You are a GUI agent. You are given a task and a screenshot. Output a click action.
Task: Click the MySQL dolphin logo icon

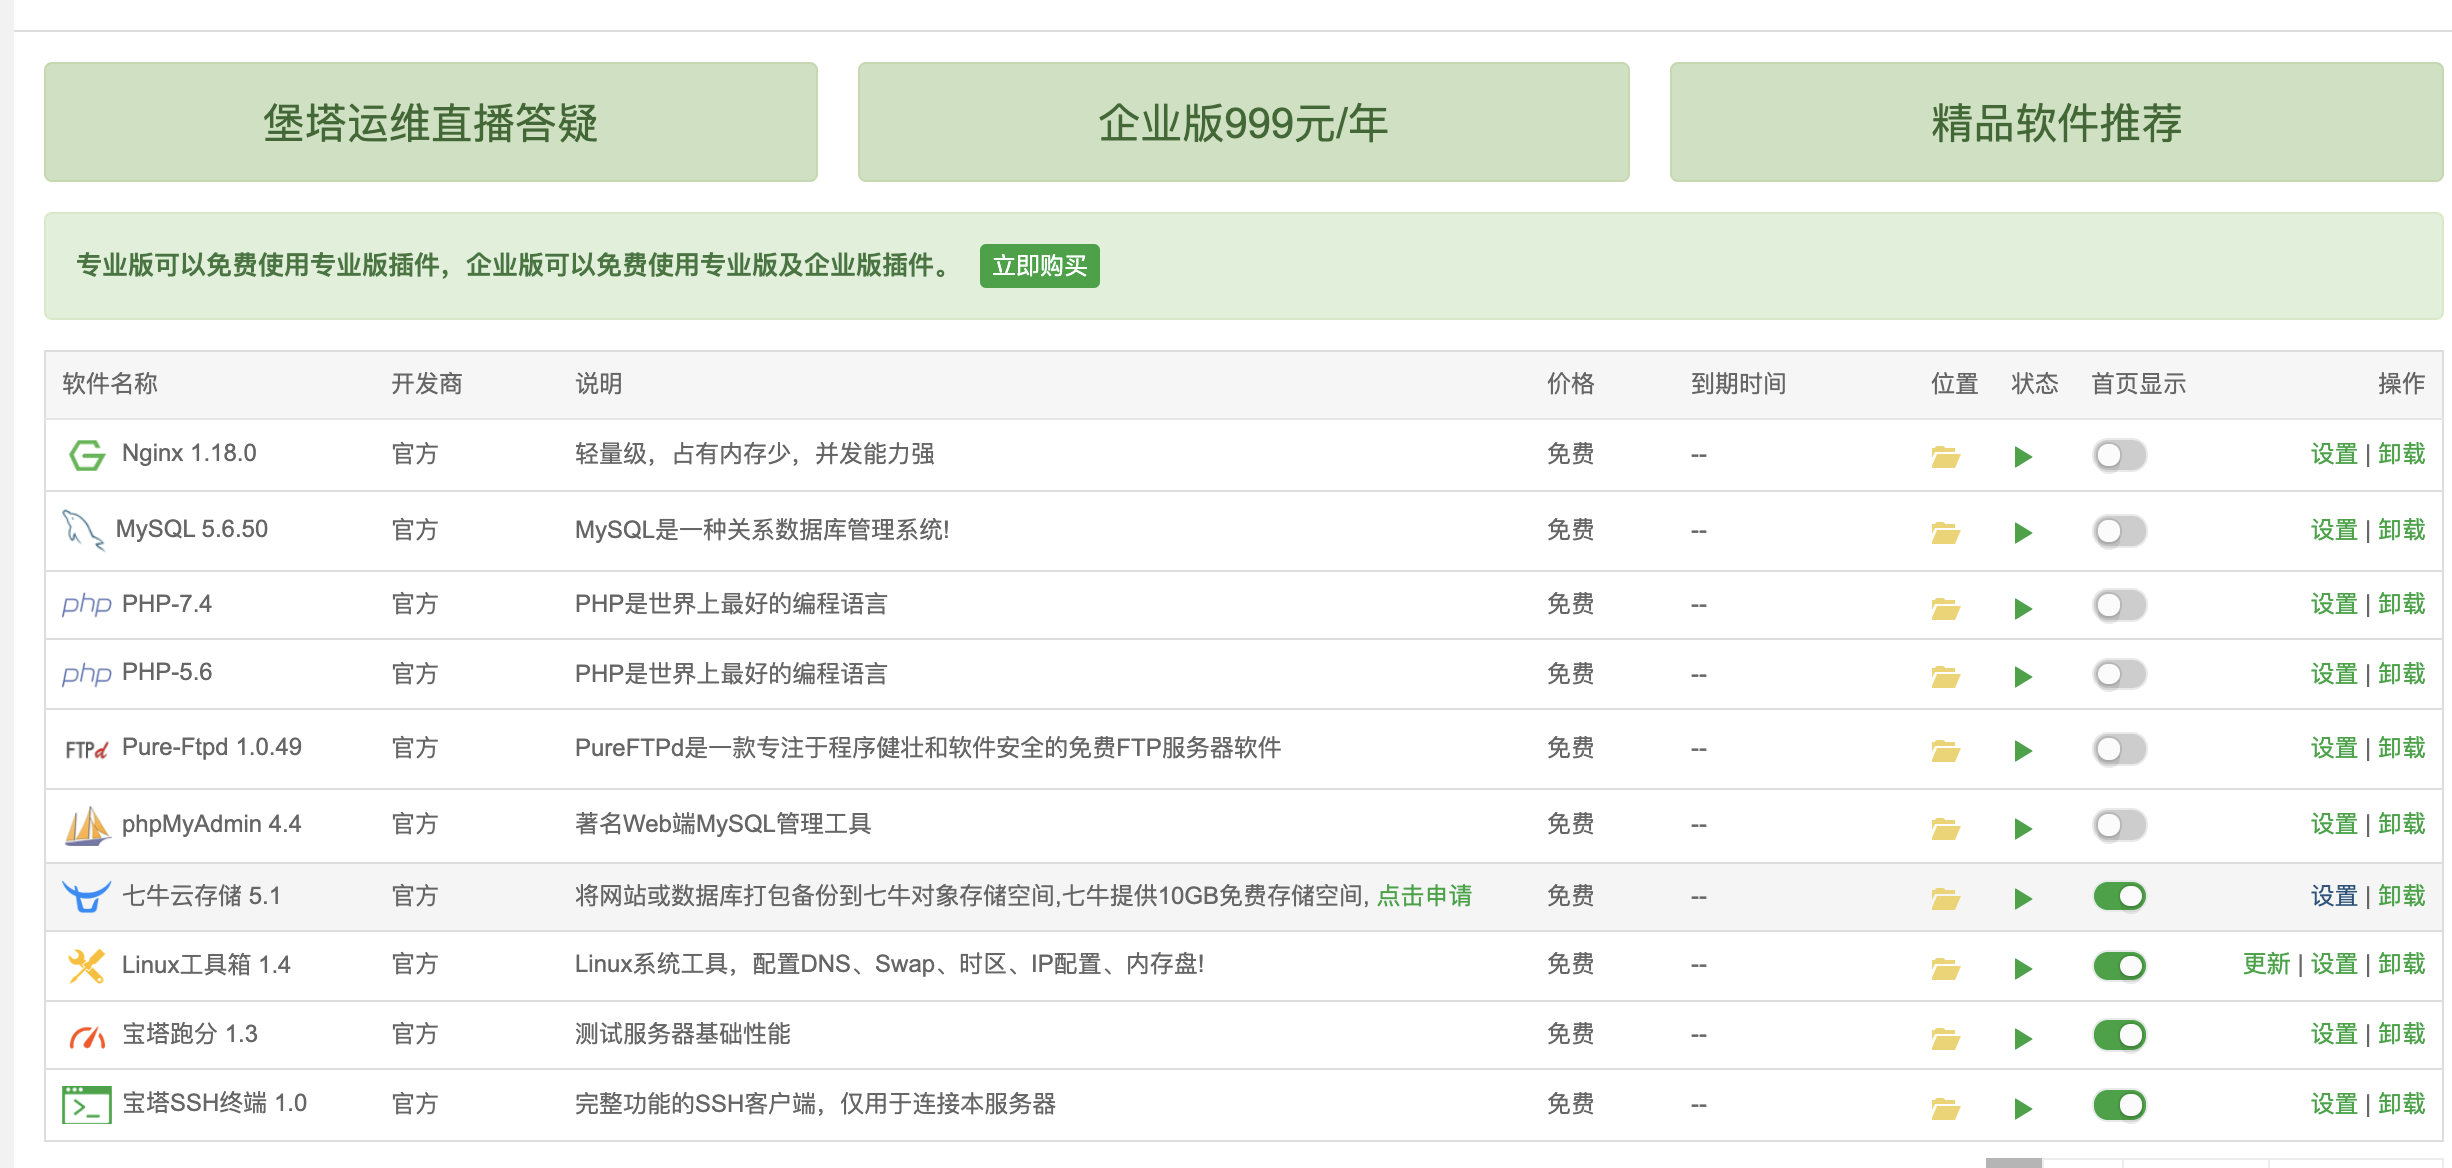tap(83, 530)
